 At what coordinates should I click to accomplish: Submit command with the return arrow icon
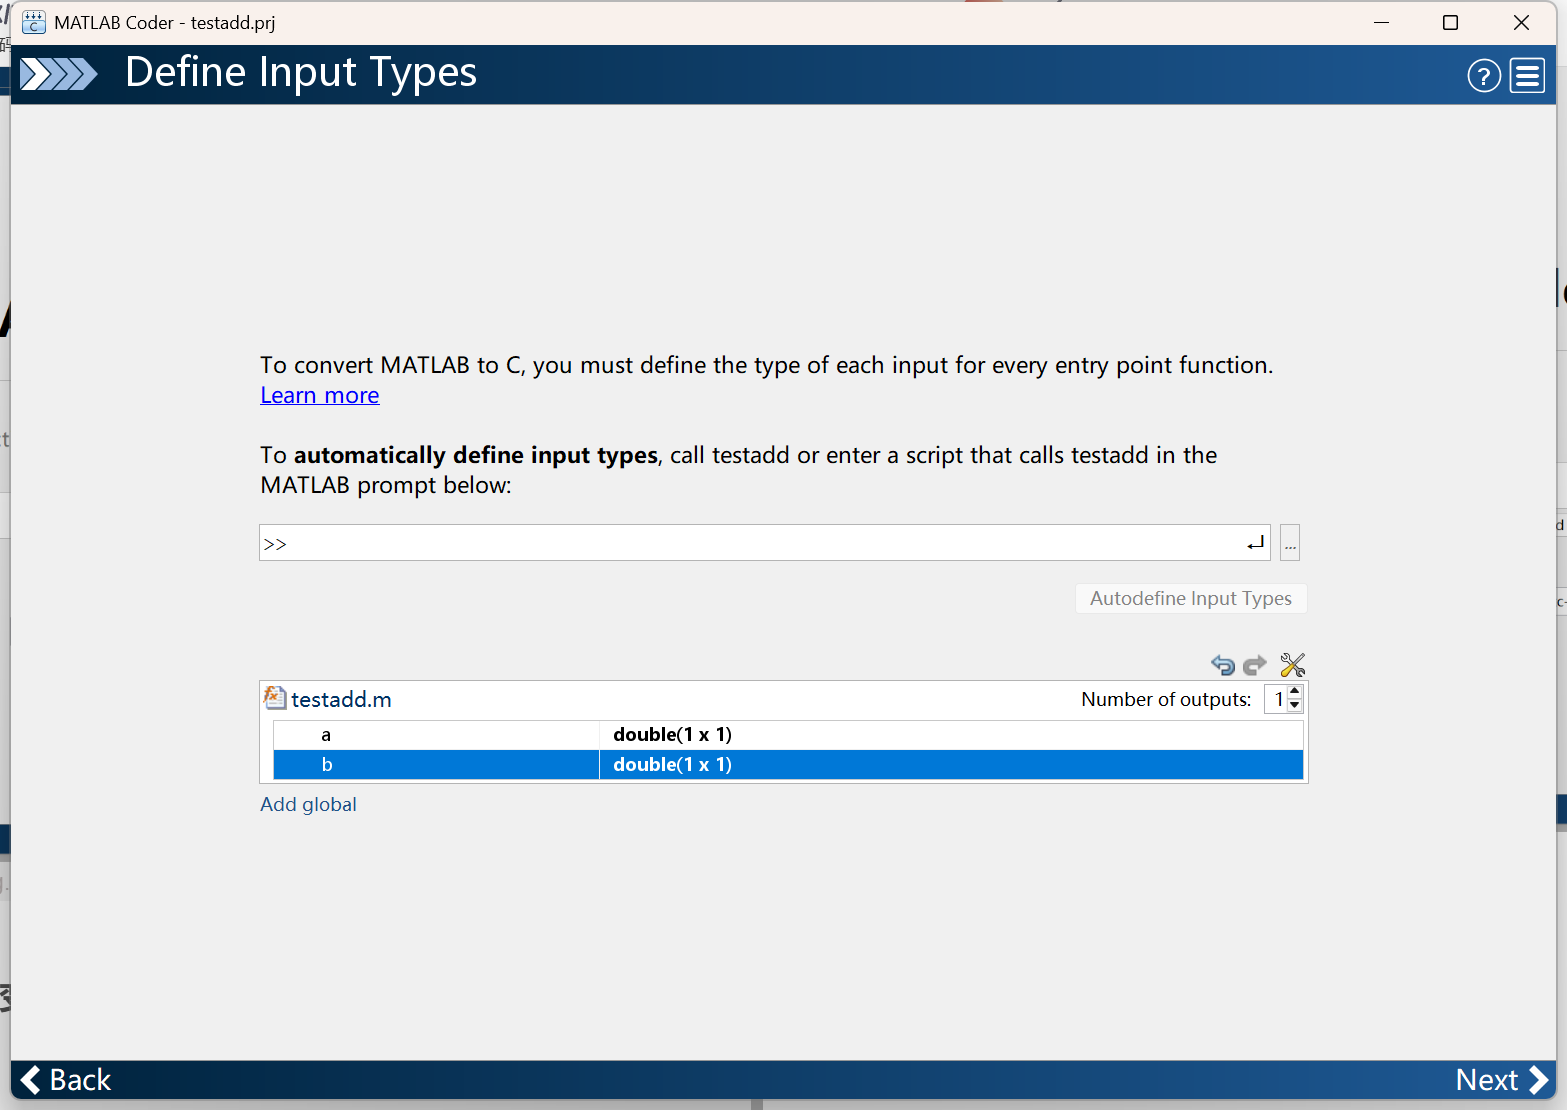click(1256, 543)
